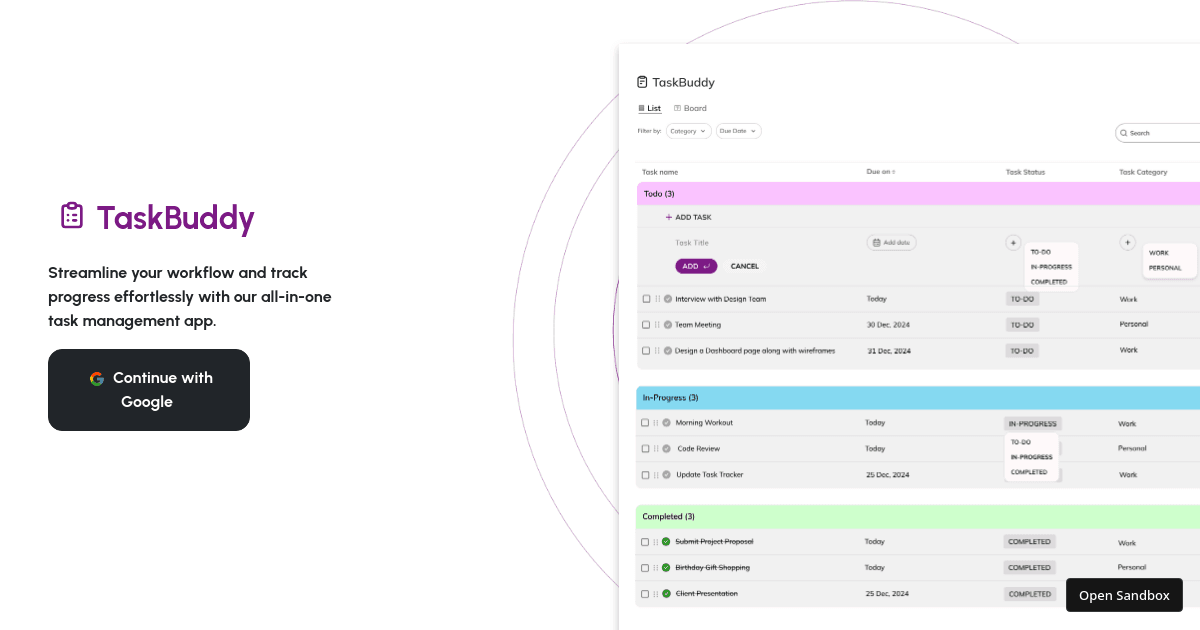Click the plus icon next to WORK category picker
The image size is (1200, 630).
tap(1127, 242)
